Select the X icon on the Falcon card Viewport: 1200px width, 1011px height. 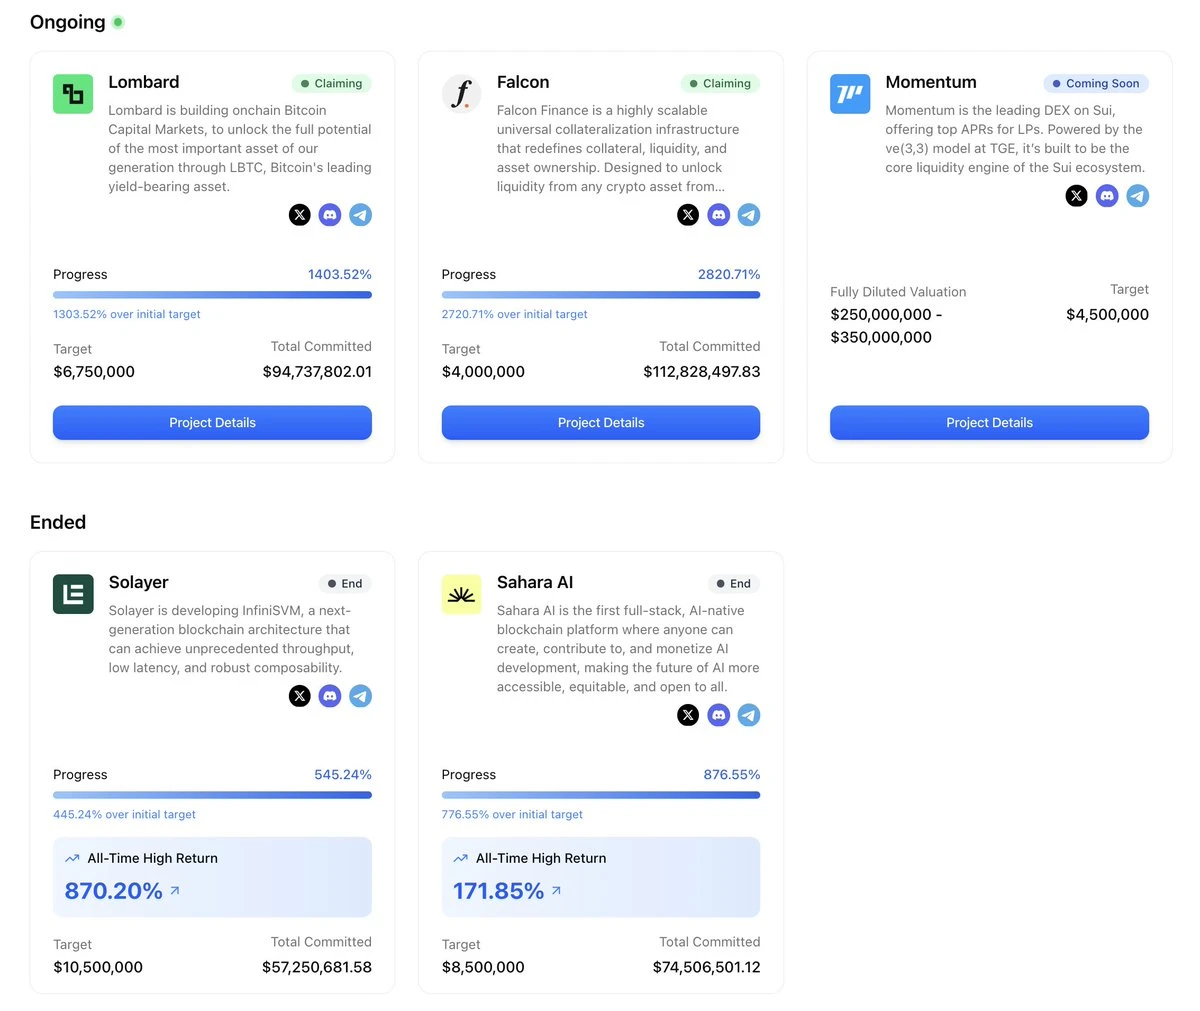coord(688,214)
